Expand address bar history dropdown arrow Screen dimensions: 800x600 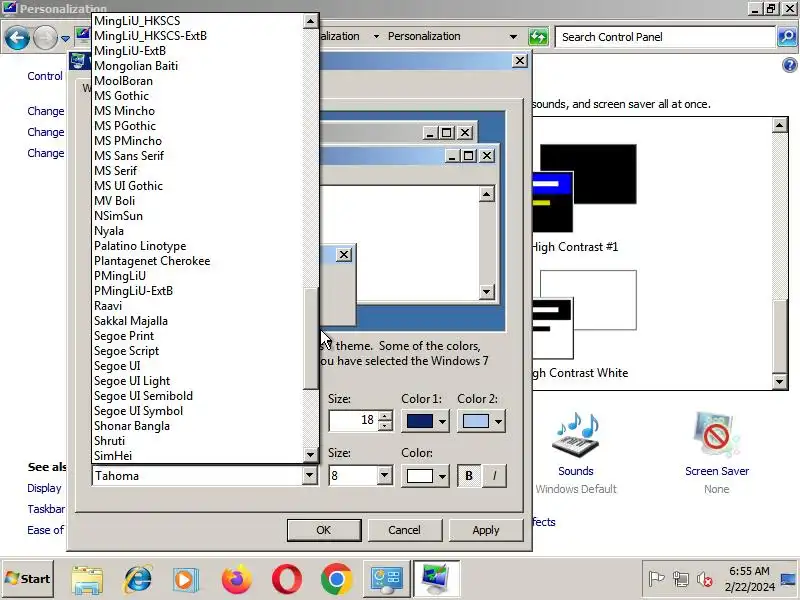[x=513, y=37]
